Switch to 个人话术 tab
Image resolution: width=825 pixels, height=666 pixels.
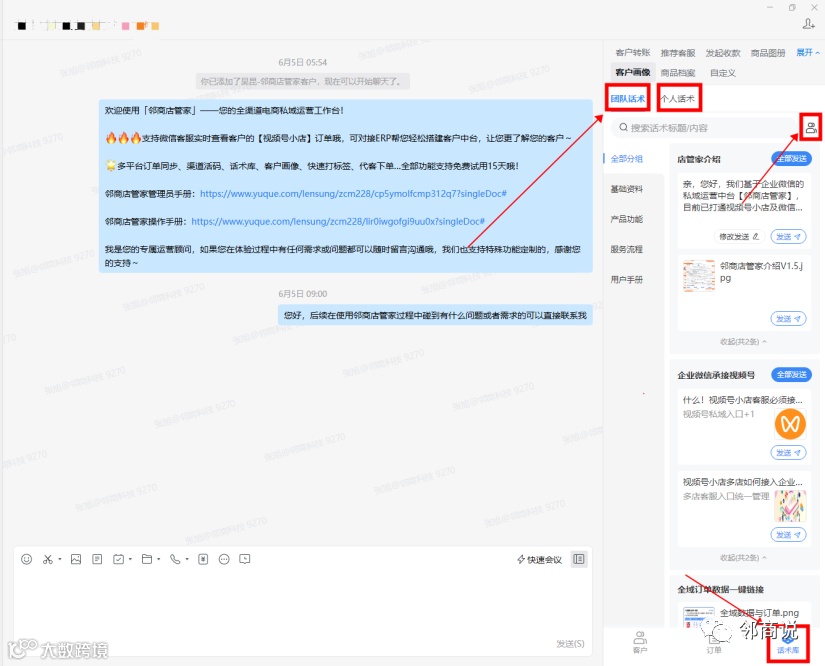click(x=678, y=98)
